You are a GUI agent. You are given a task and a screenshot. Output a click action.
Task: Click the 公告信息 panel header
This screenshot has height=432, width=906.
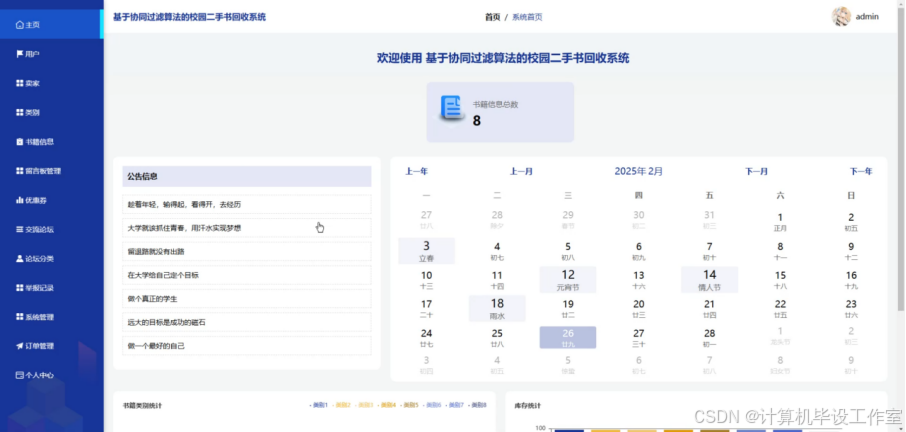(247, 177)
